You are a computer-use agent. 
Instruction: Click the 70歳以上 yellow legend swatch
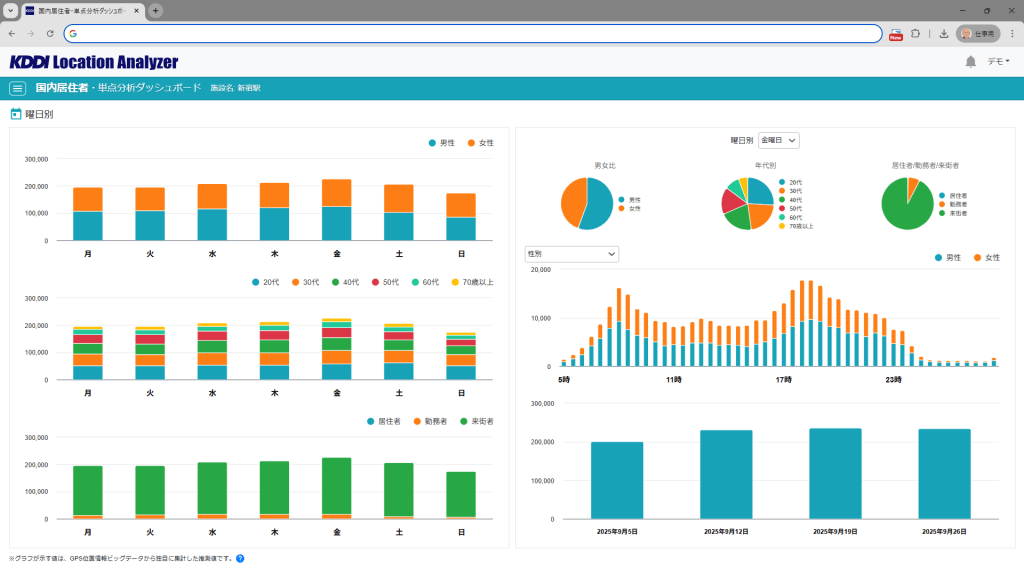click(x=456, y=282)
